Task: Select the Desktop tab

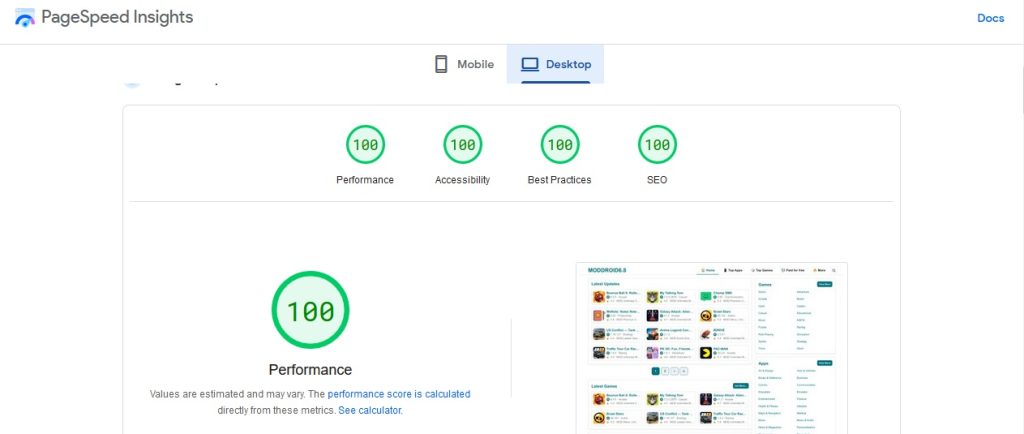Action: point(555,64)
